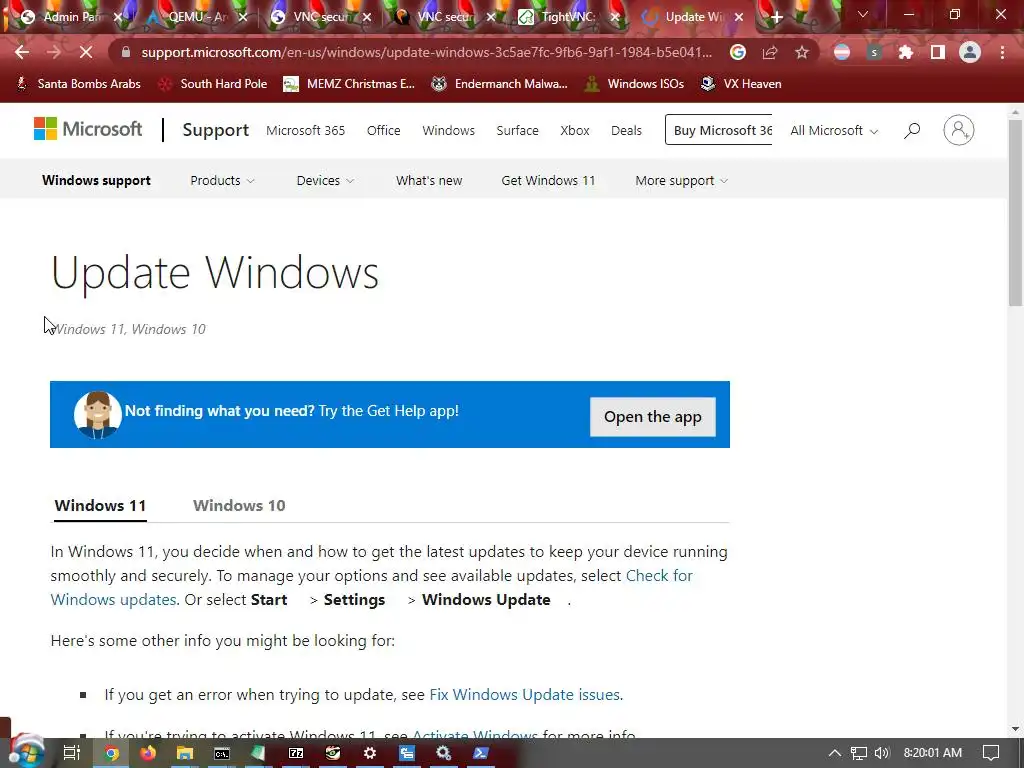Click the volume speaker tray icon
This screenshot has height=768, width=1024.
(882, 753)
